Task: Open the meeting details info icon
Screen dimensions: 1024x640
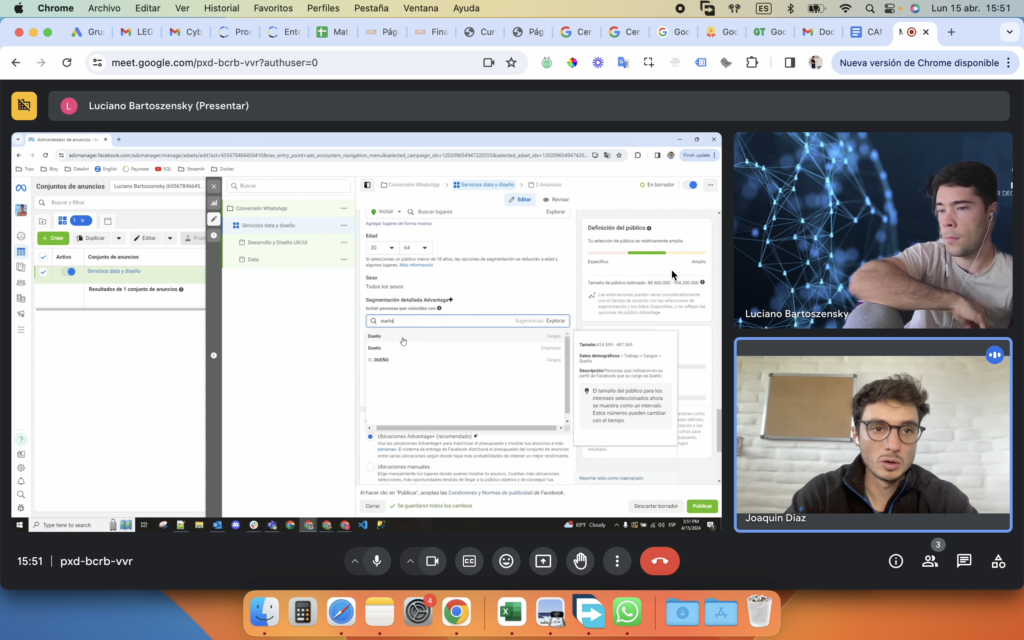Action: [x=896, y=561]
